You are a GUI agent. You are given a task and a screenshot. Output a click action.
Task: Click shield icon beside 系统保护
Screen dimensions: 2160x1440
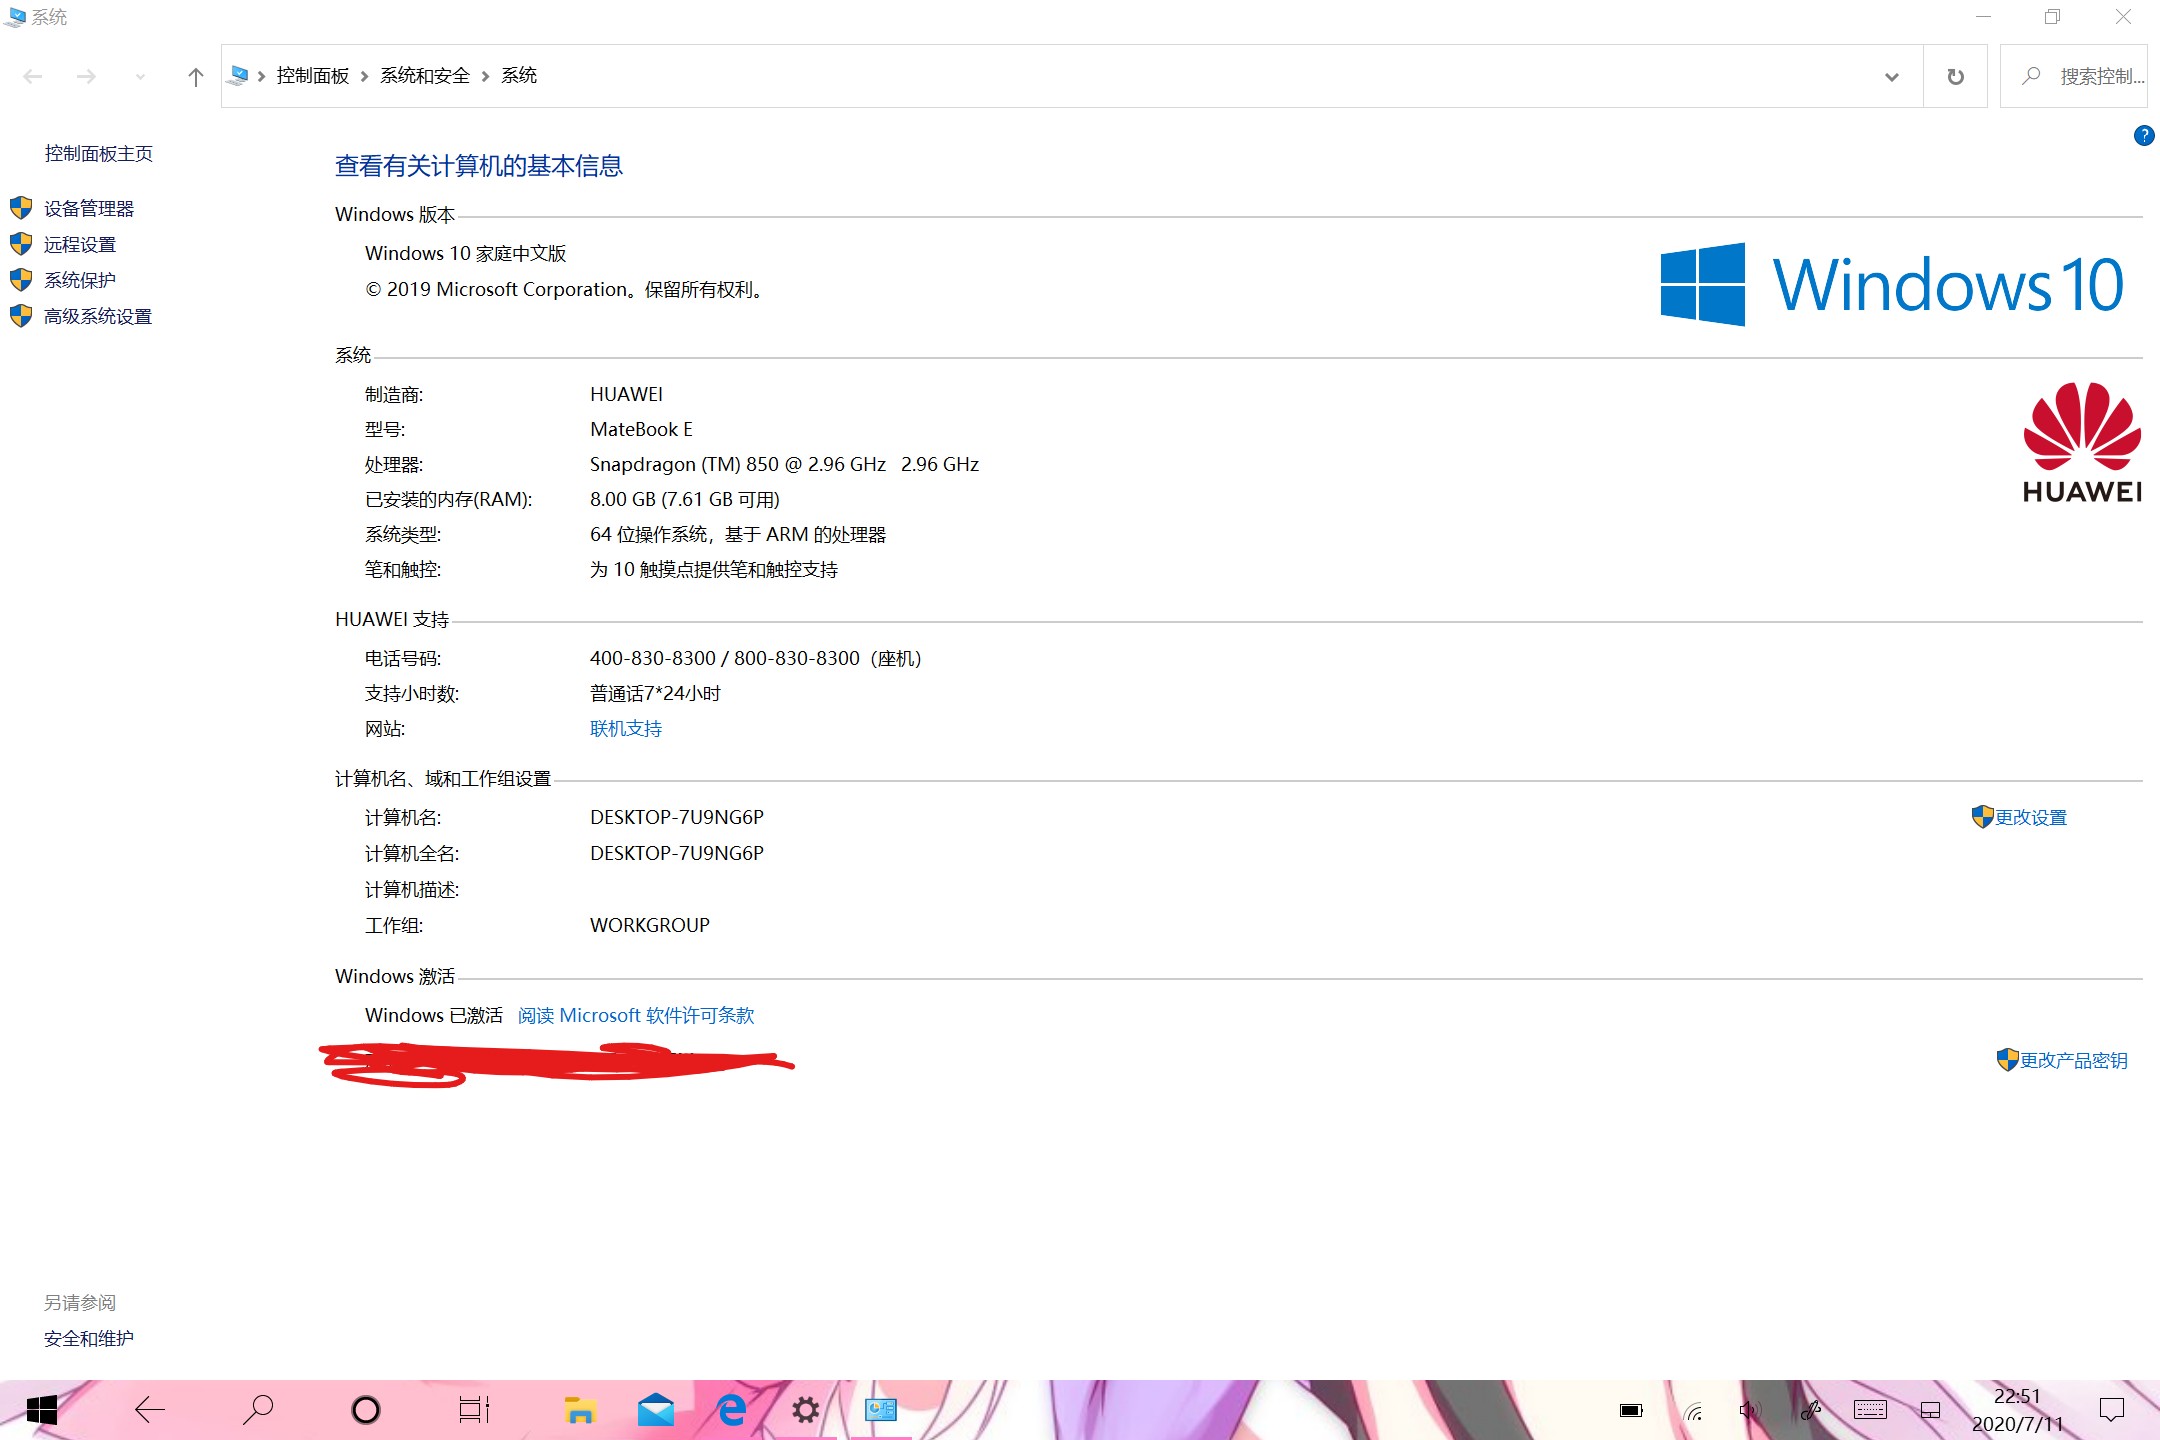pyautogui.click(x=21, y=280)
